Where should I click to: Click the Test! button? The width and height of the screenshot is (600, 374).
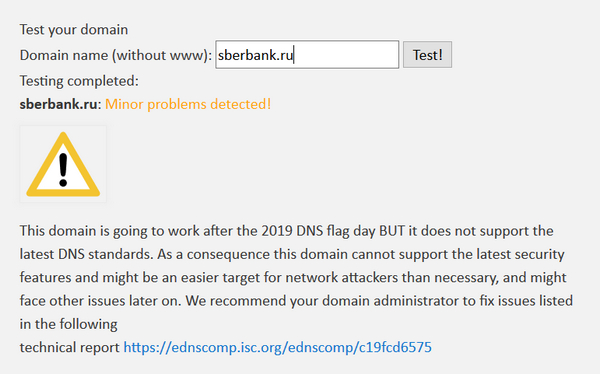pyautogui.click(x=427, y=55)
